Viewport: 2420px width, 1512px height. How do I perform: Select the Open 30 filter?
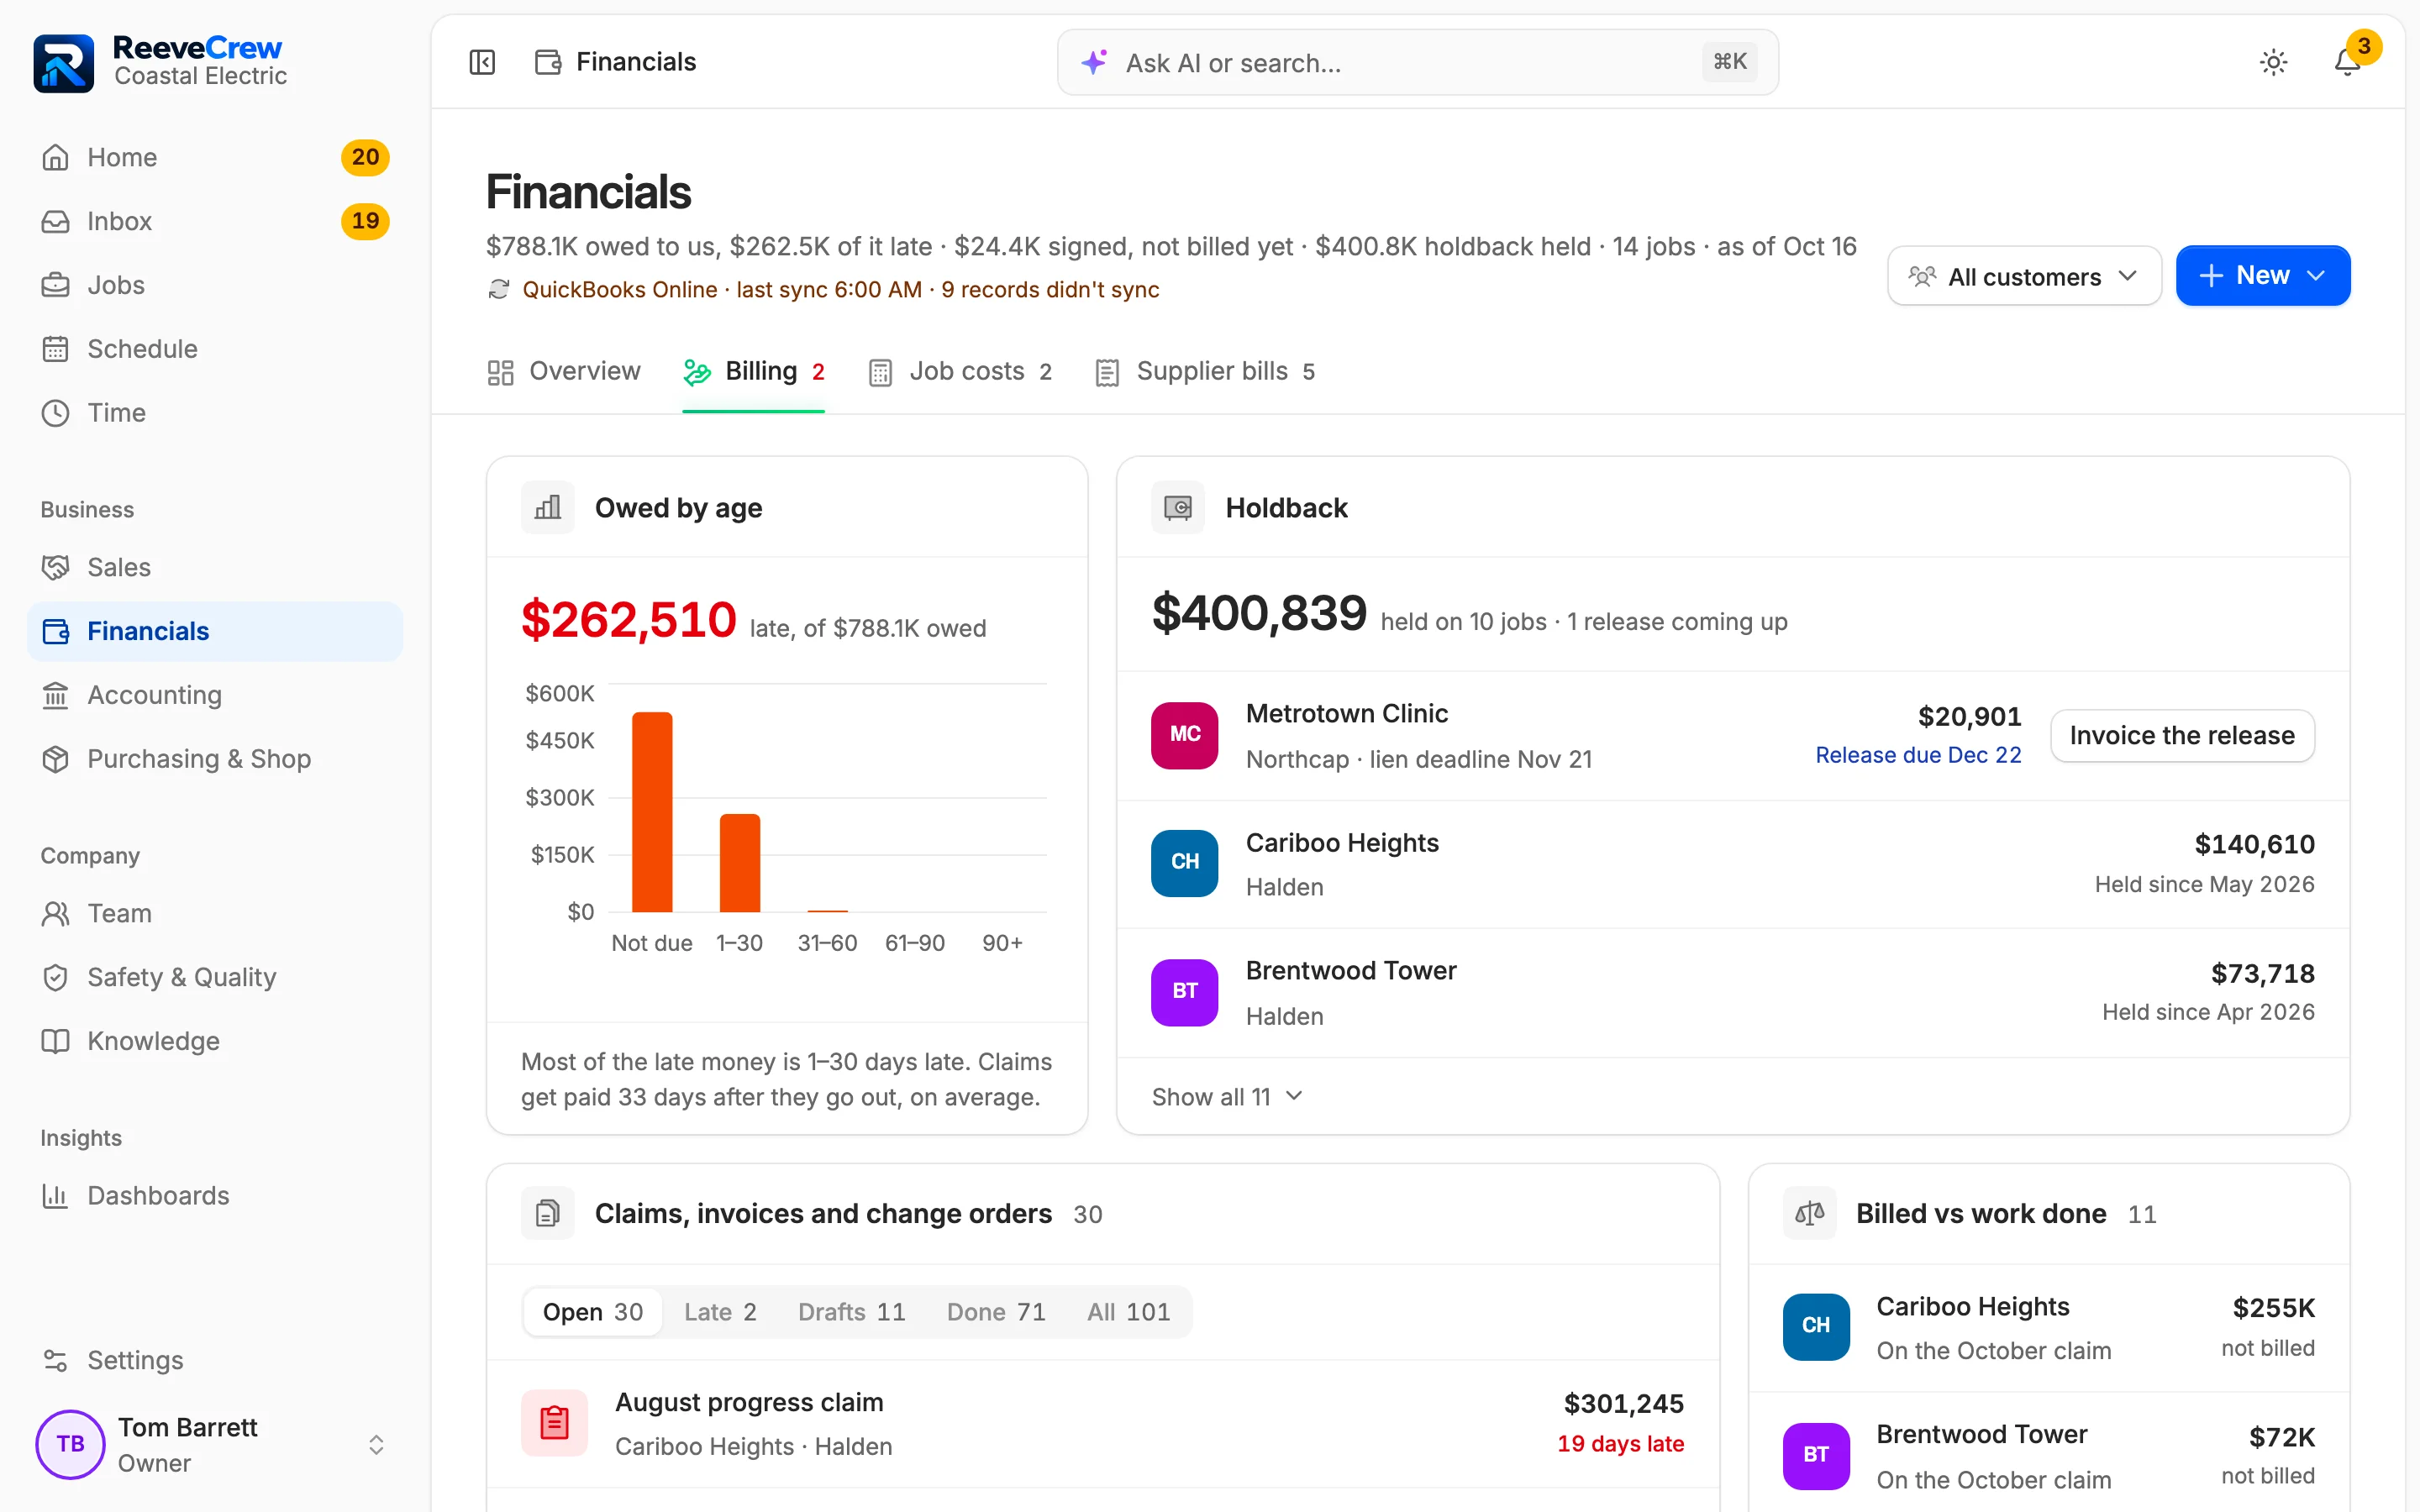(593, 1312)
